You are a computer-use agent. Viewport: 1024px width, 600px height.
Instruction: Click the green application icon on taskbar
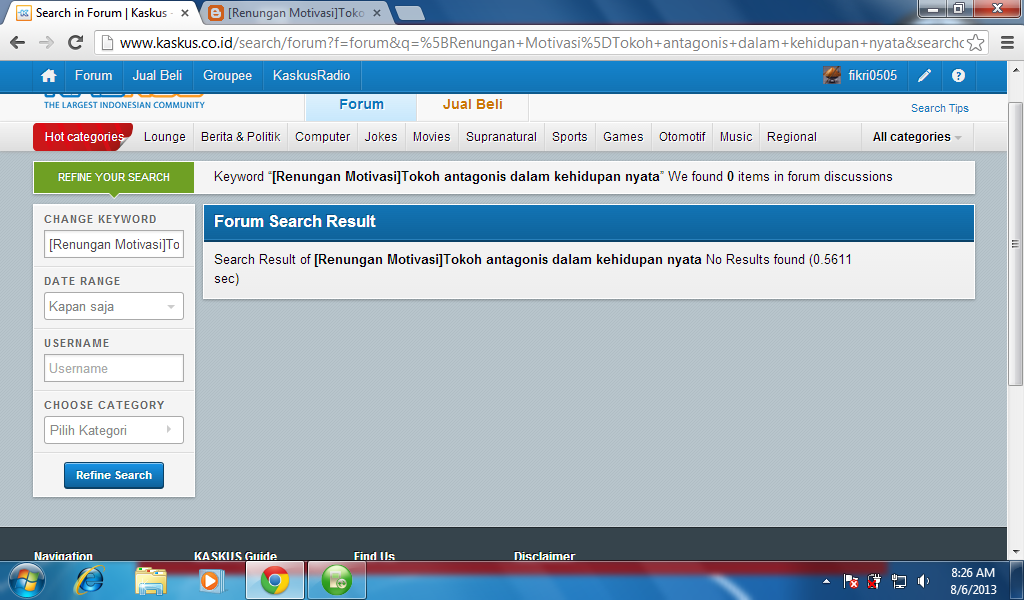click(337, 580)
